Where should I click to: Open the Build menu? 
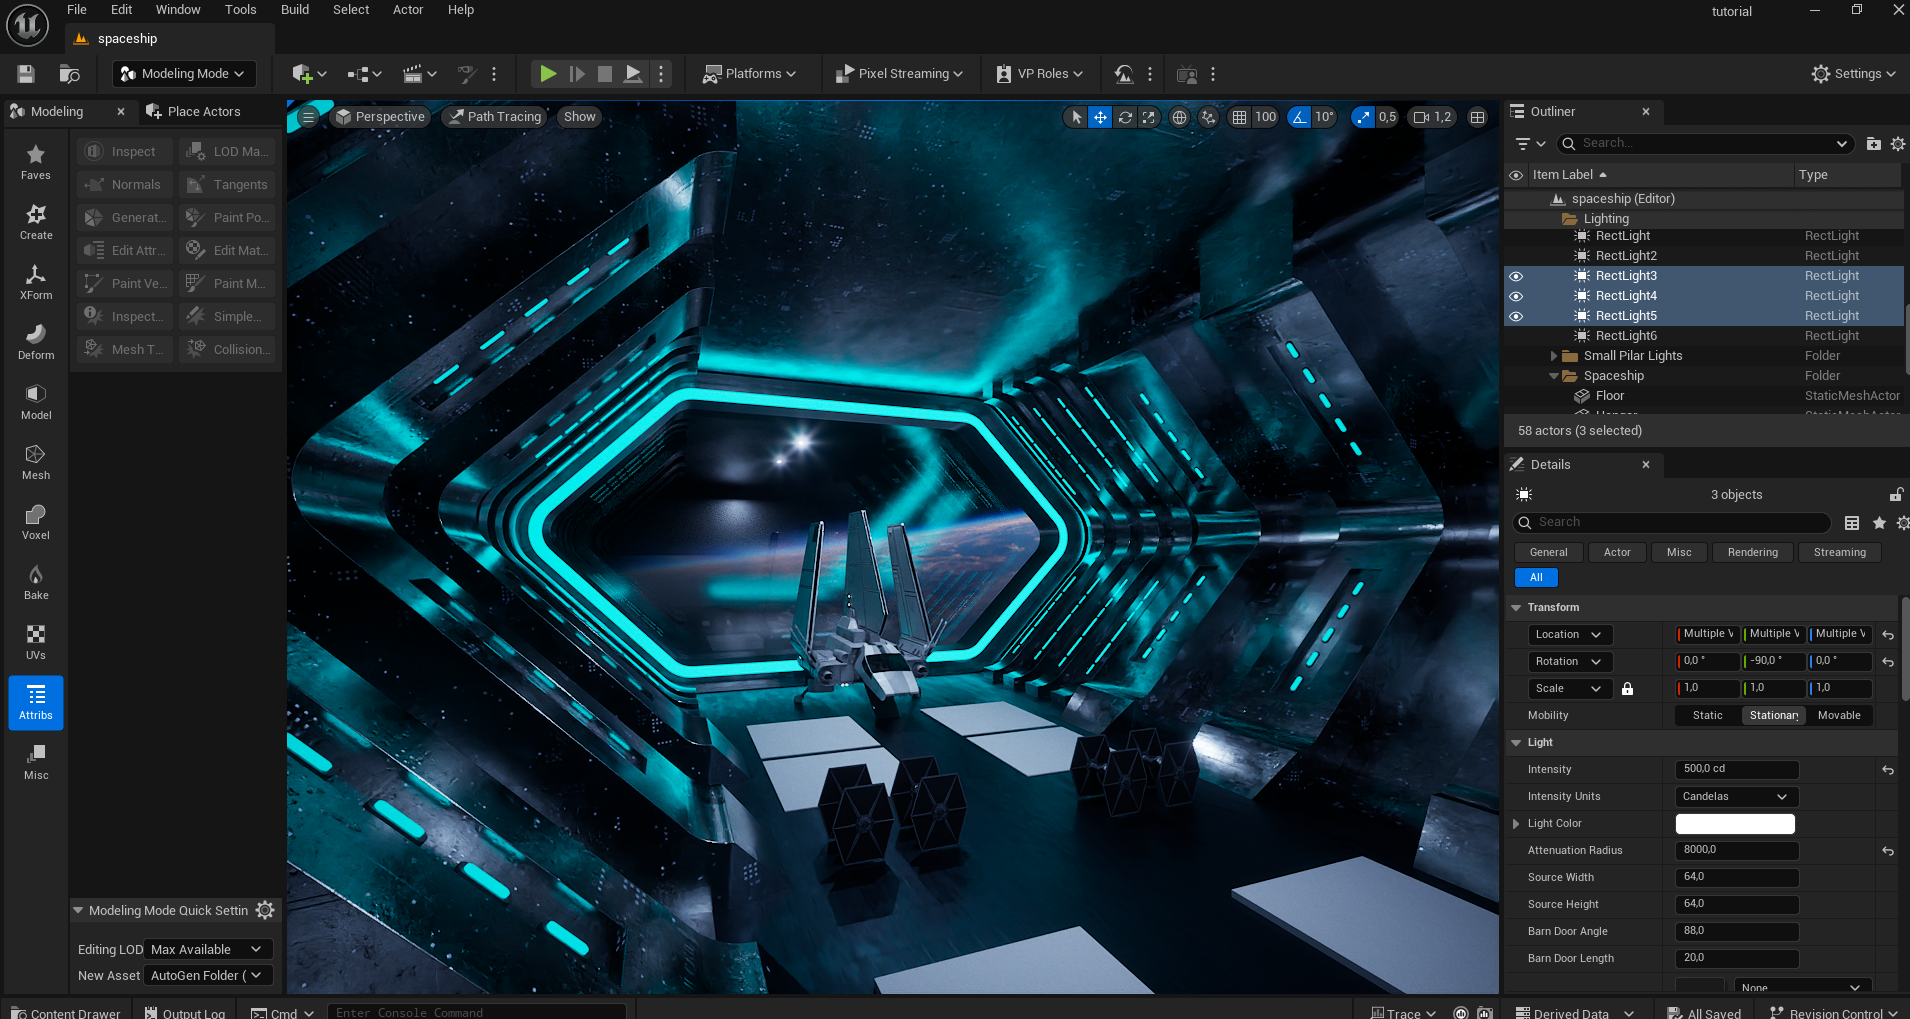[295, 10]
